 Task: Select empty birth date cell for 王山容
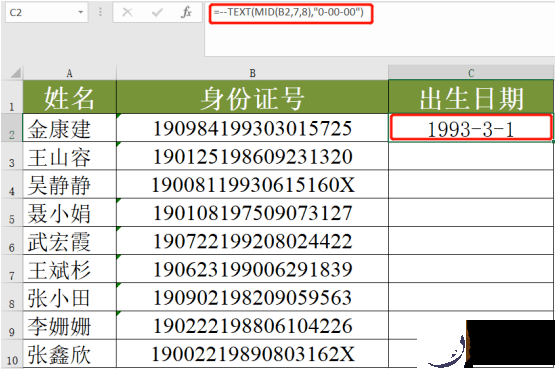coord(471,156)
